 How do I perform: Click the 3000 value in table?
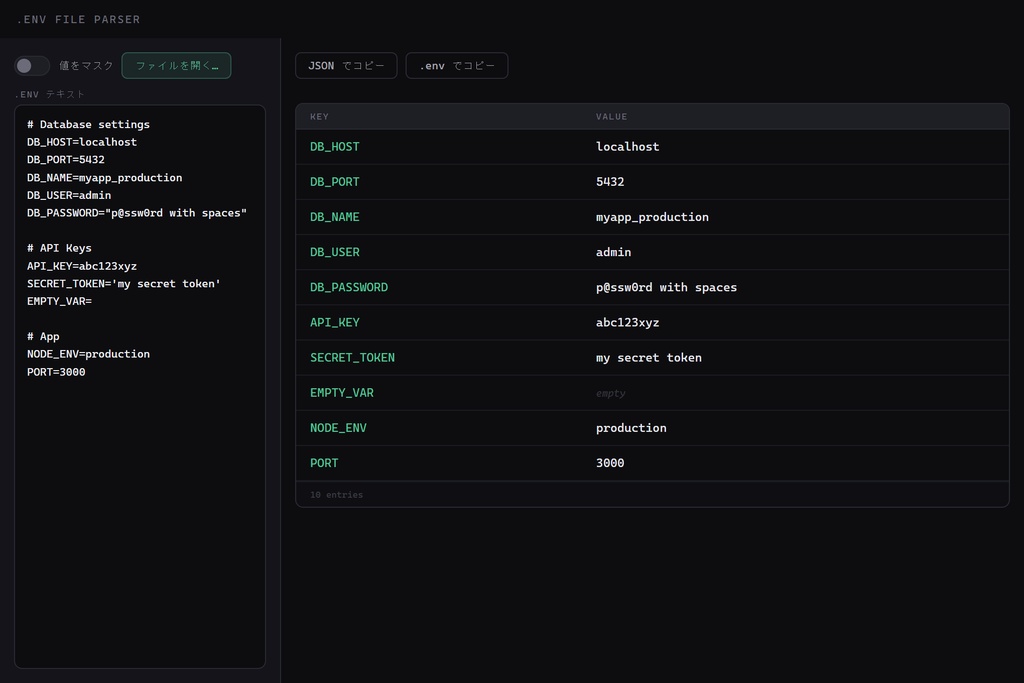click(x=610, y=463)
